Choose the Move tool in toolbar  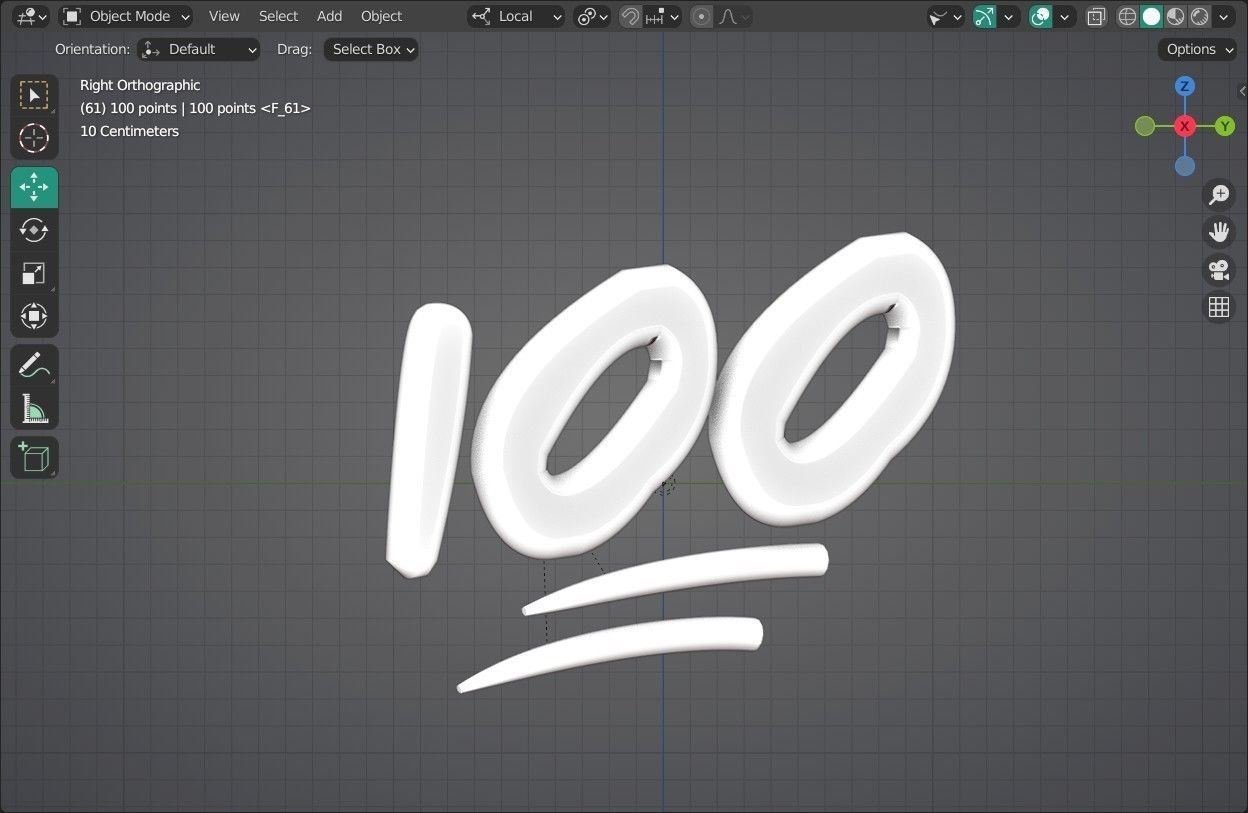pos(34,187)
